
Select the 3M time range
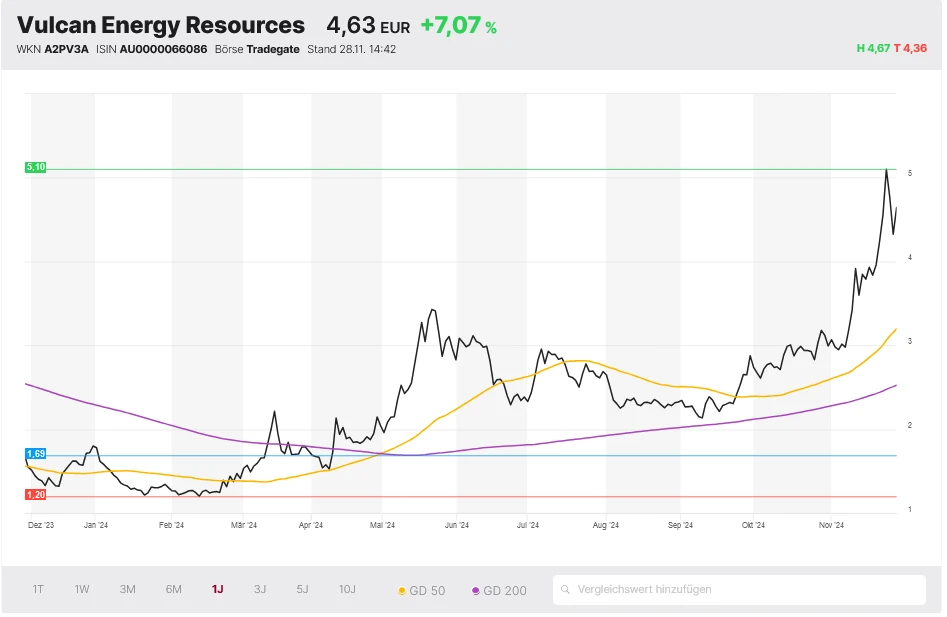pyautogui.click(x=127, y=590)
